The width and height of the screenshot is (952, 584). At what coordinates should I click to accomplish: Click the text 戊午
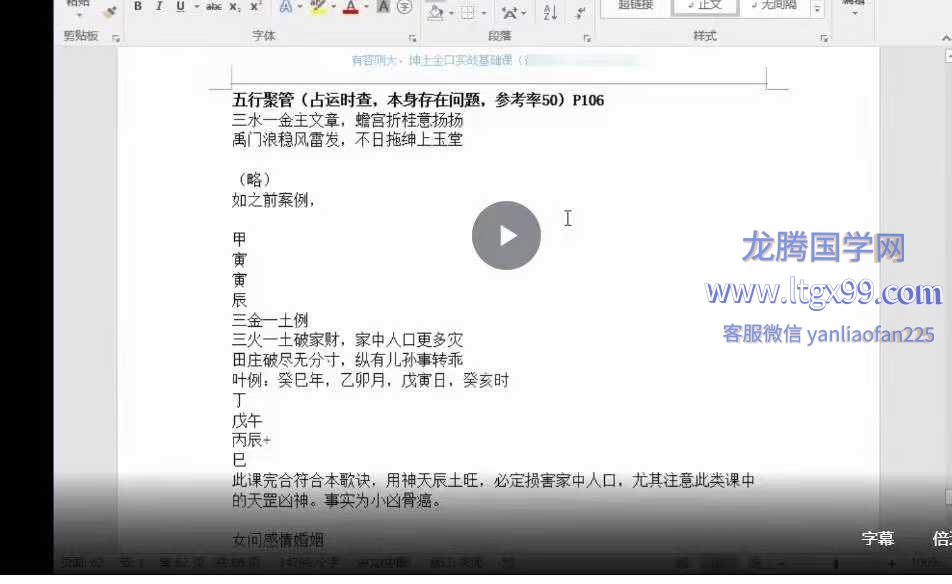247,420
